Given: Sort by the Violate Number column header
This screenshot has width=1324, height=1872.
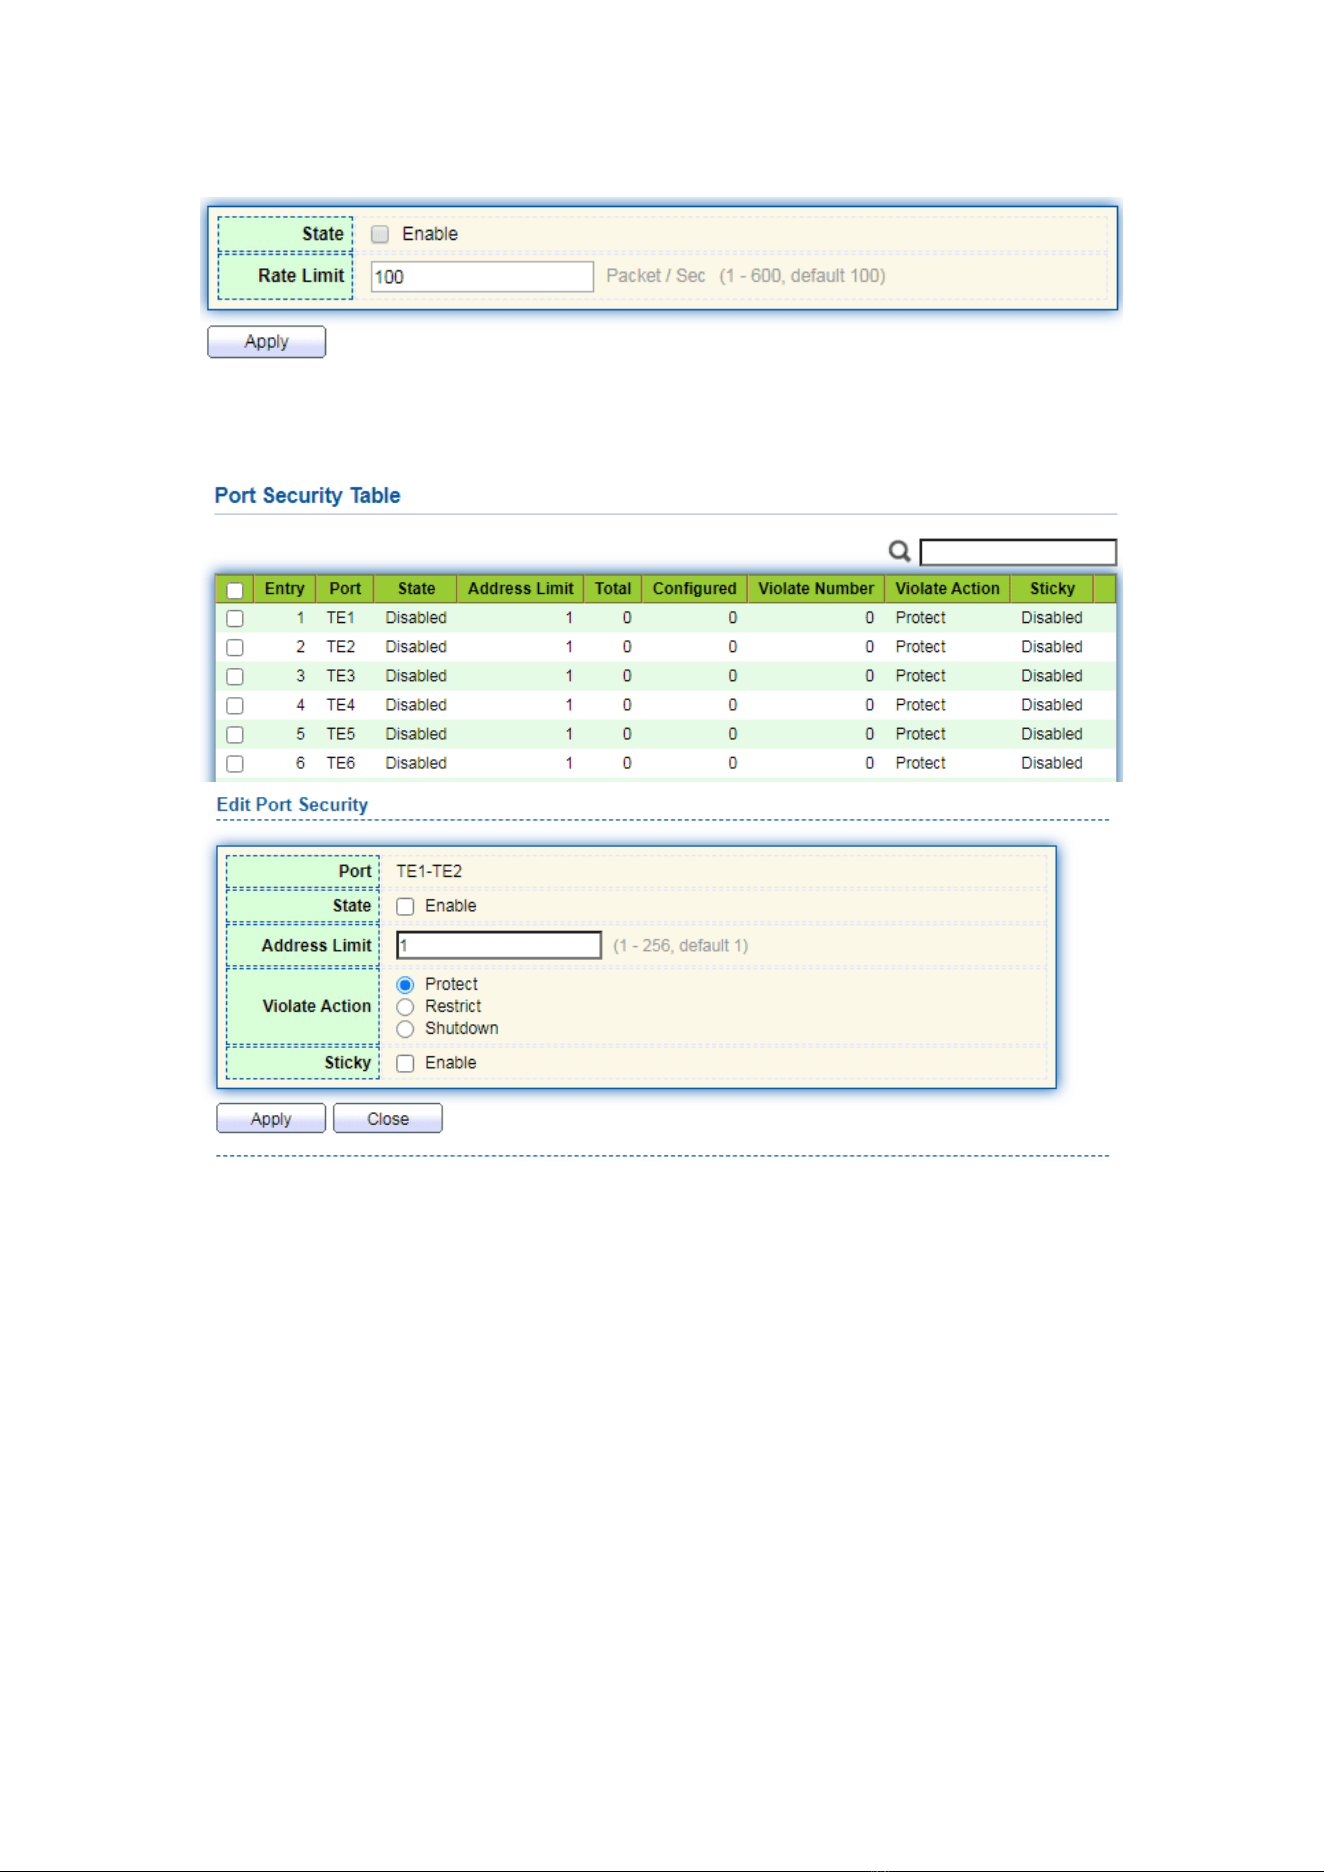Looking at the screenshot, I should (816, 589).
